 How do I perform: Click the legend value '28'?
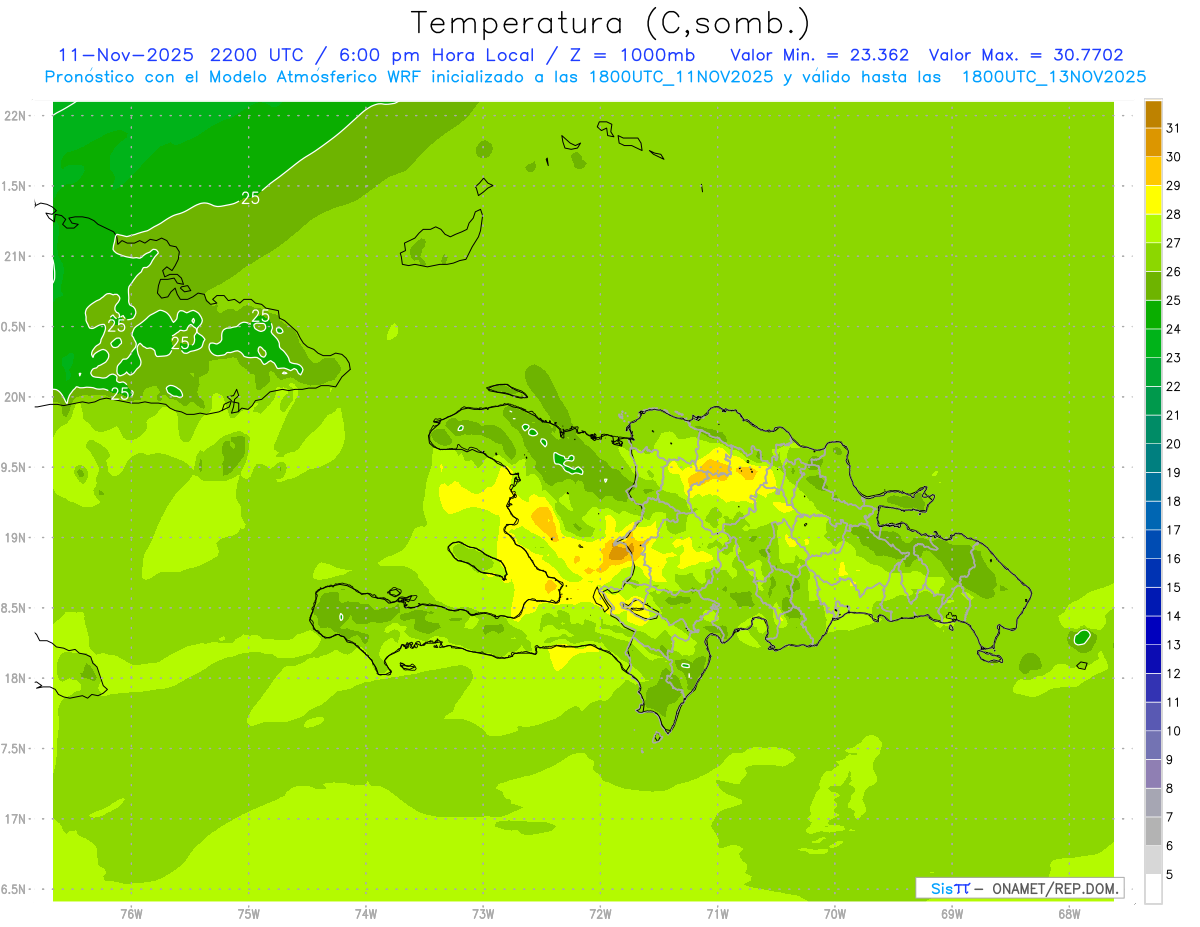(x=1173, y=214)
